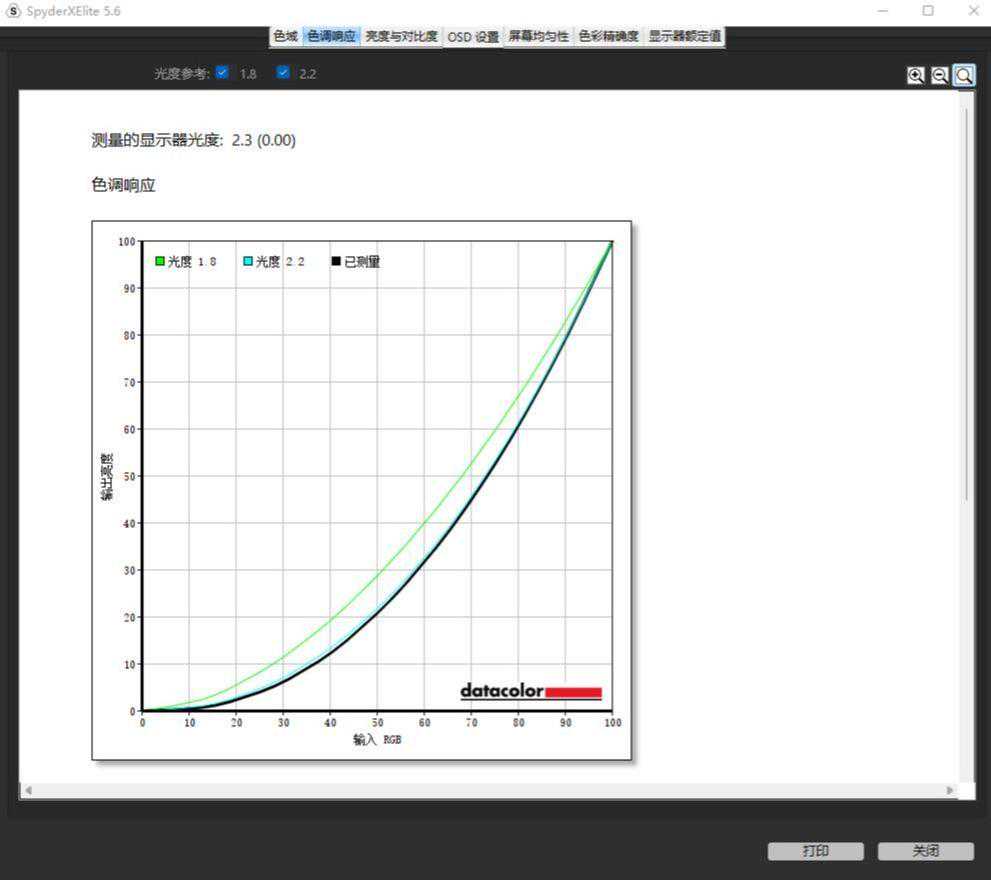Image resolution: width=991 pixels, height=880 pixels.
Task: Click the right arrow of horizontal scrollbar
Action: (950, 790)
